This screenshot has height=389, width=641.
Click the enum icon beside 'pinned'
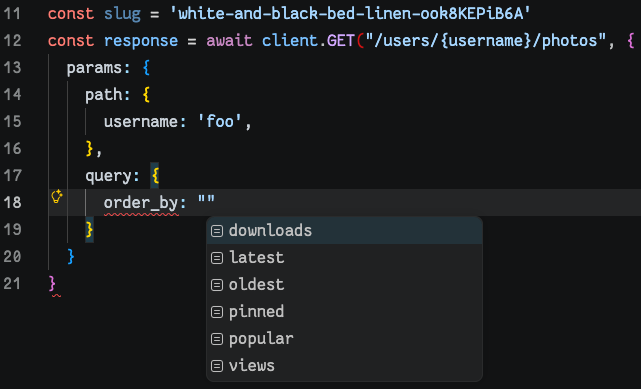coord(217,312)
